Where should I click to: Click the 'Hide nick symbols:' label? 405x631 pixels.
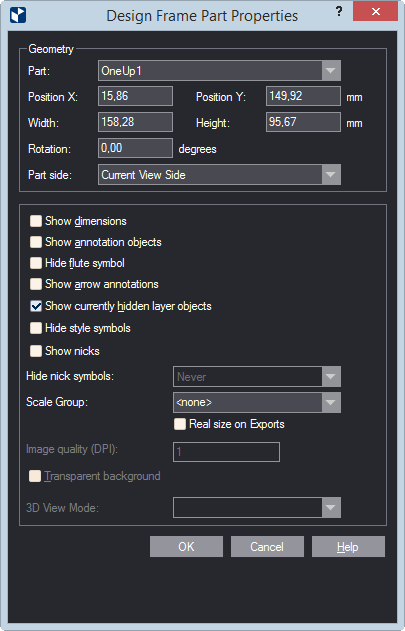tap(70, 376)
